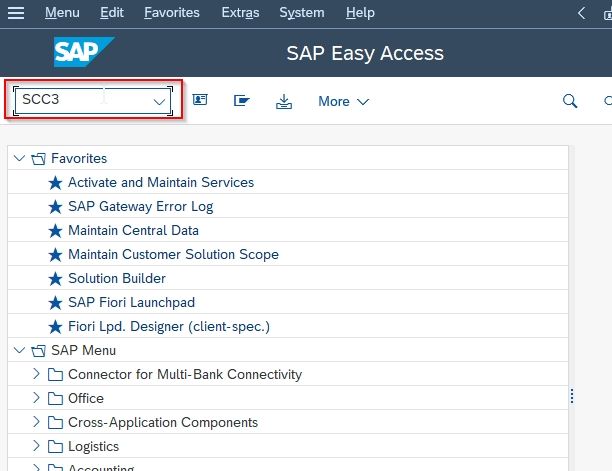Viewport: 612px width, 471px height.
Task: Open Activate and Maintain Services favorite
Action: pos(161,182)
